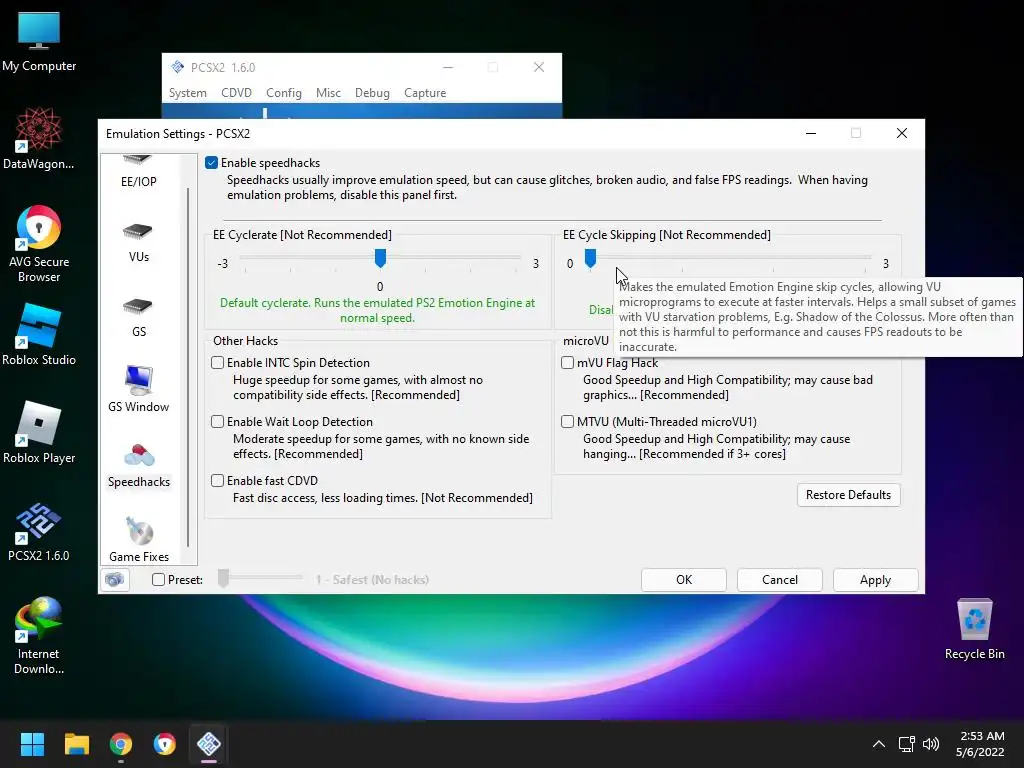Open Google Chrome from taskbar

click(121, 744)
